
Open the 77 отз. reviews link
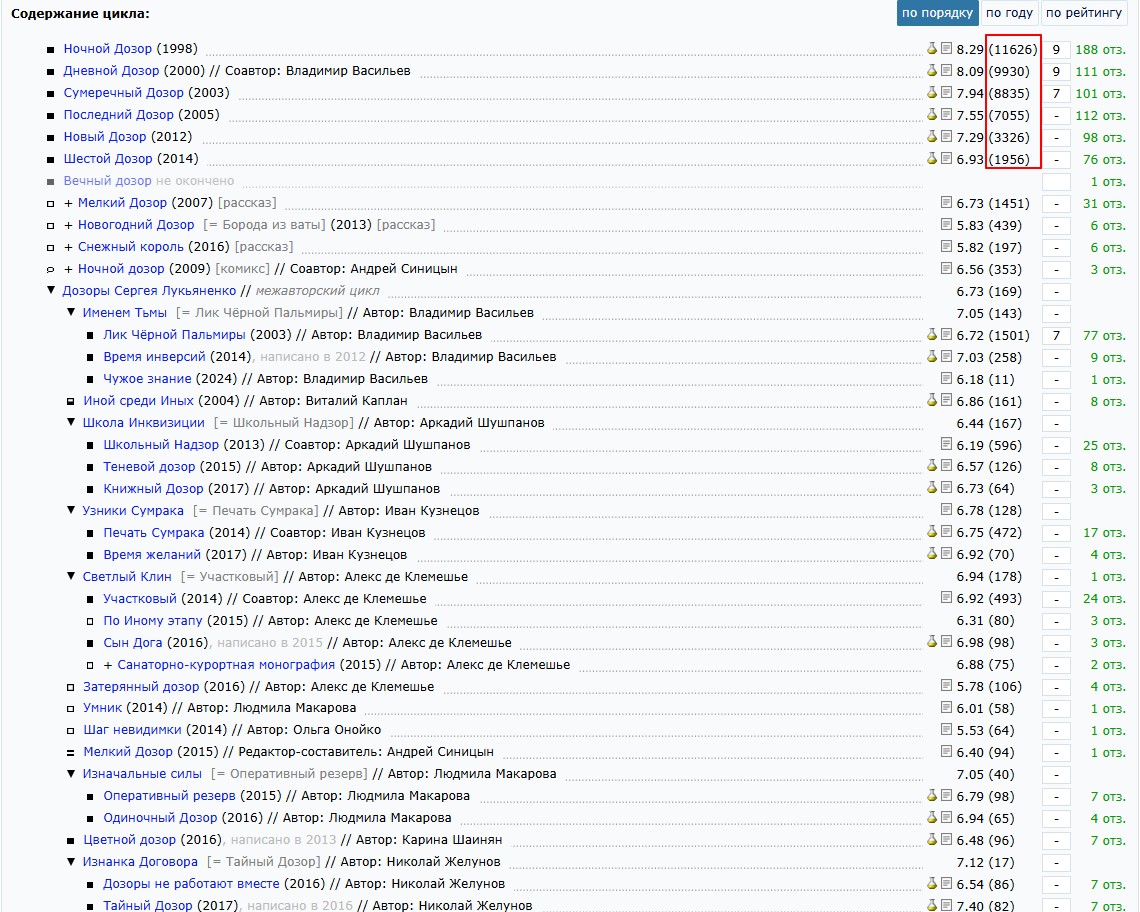coord(1104,335)
